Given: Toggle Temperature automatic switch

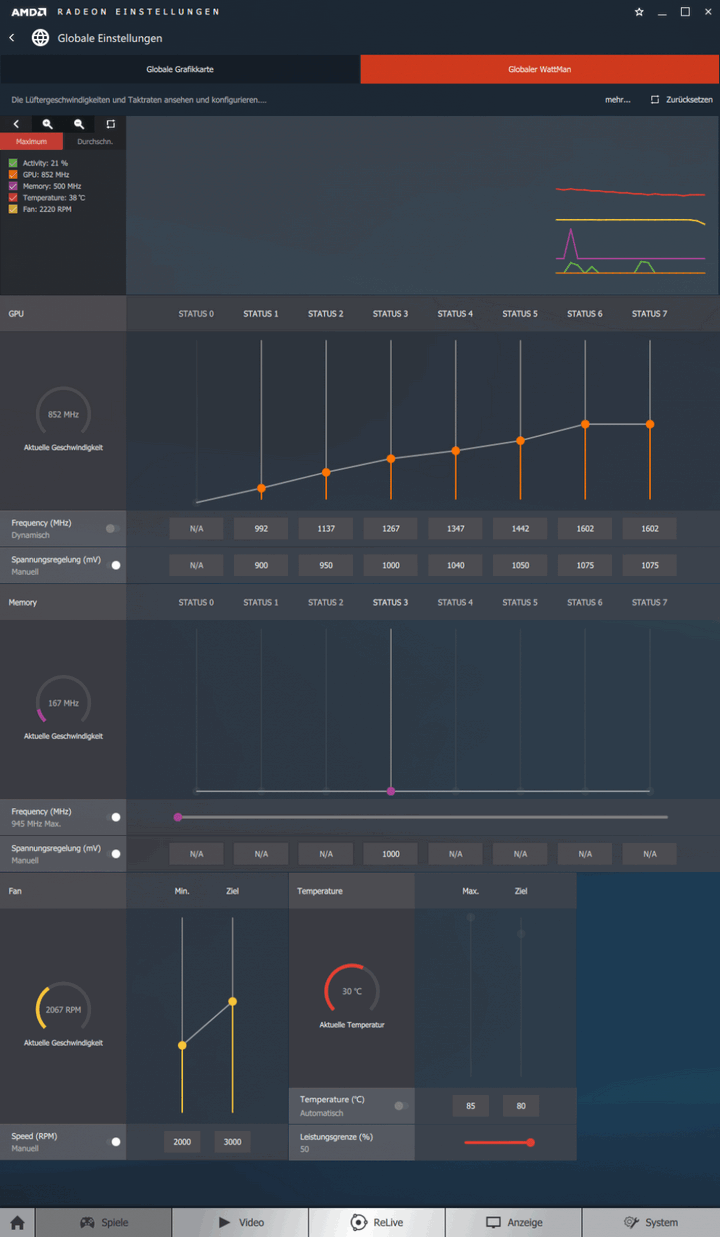Looking at the screenshot, I should click(x=401, y=1106).
